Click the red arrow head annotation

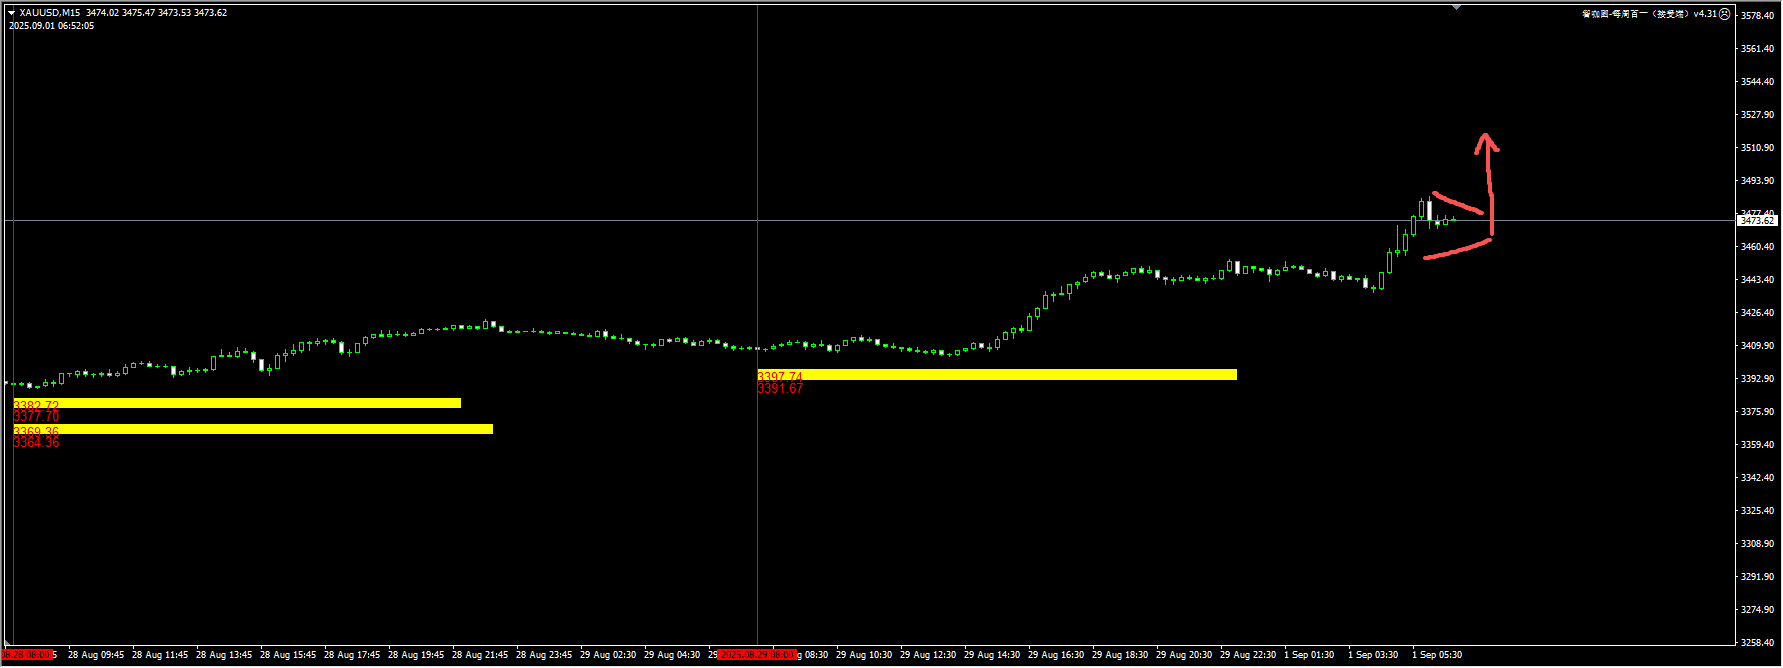[x=1486, y=143]
